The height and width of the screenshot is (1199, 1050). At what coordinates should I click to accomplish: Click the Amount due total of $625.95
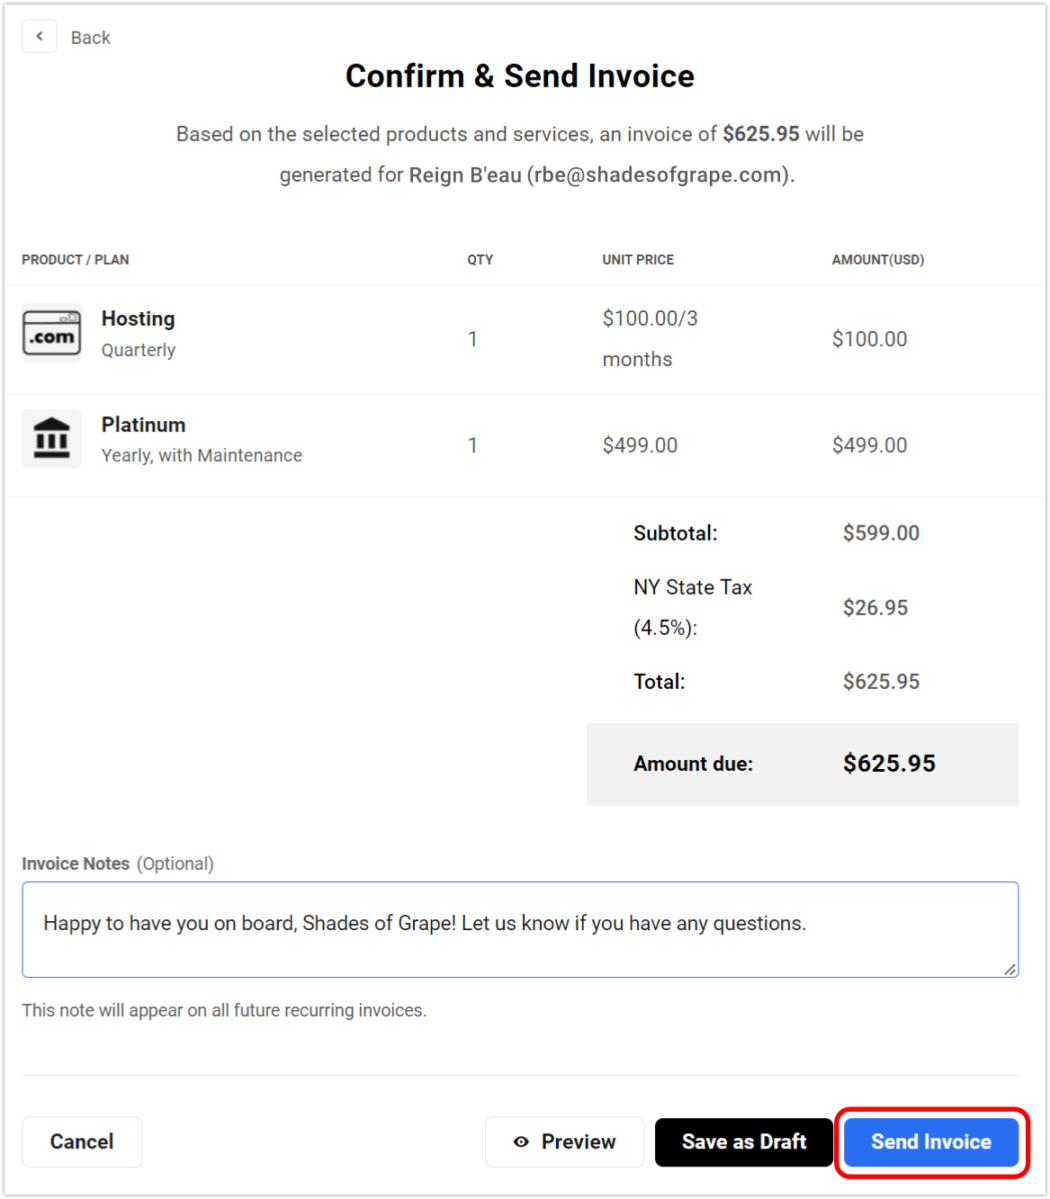coord(888,763)
